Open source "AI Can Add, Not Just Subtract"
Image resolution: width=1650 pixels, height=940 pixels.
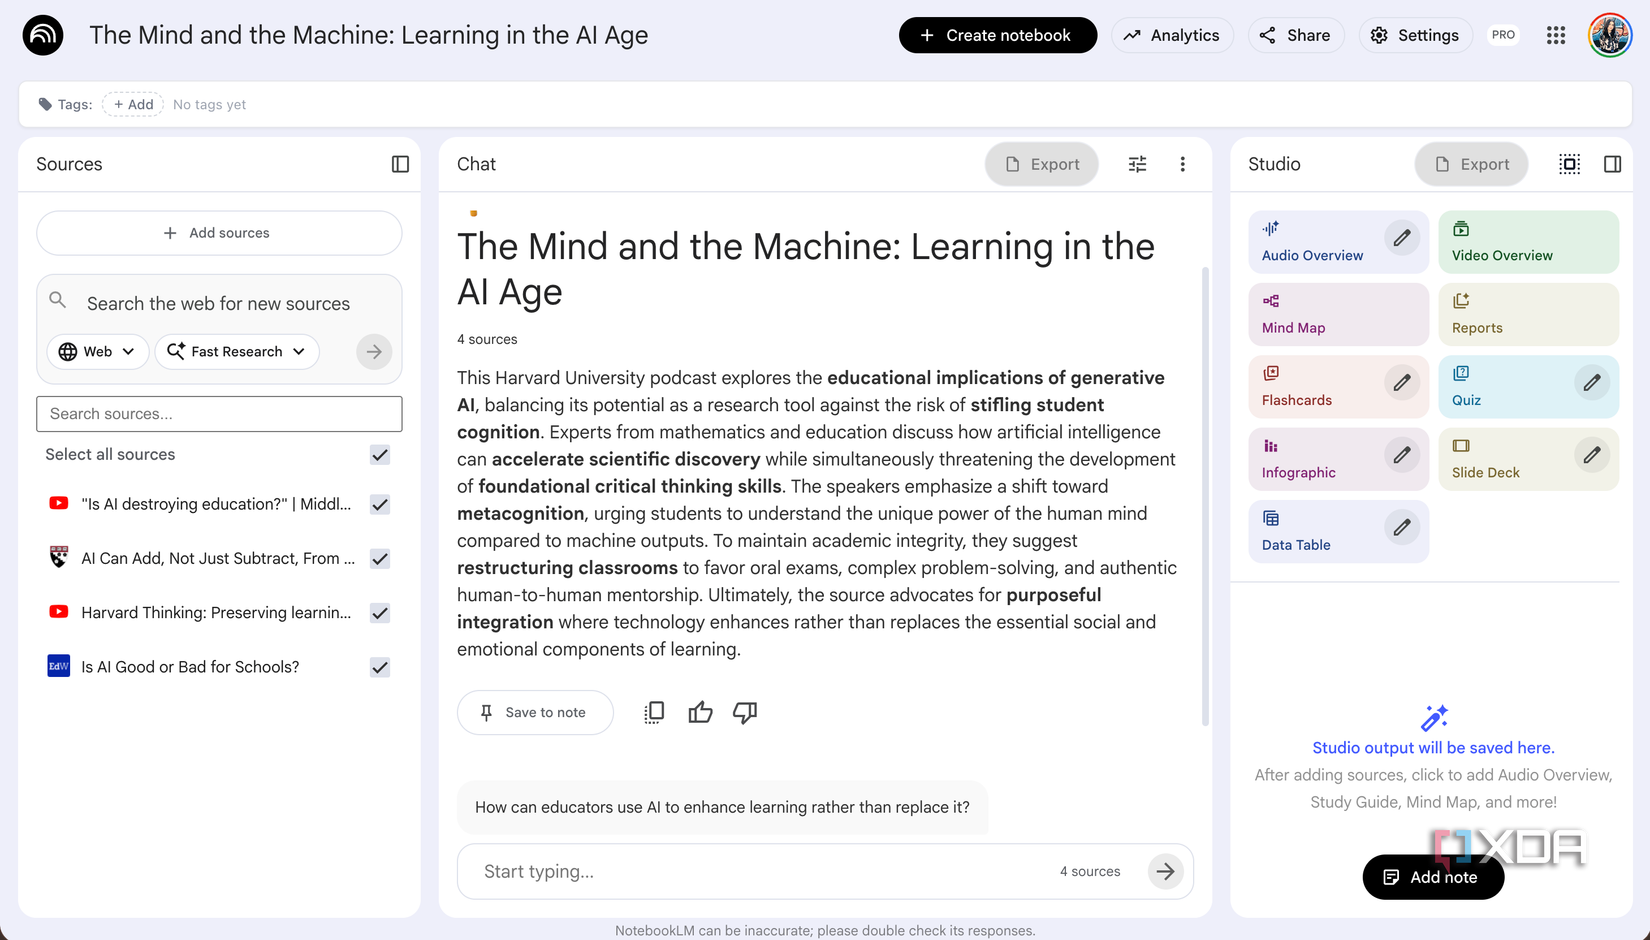point(218,559)
